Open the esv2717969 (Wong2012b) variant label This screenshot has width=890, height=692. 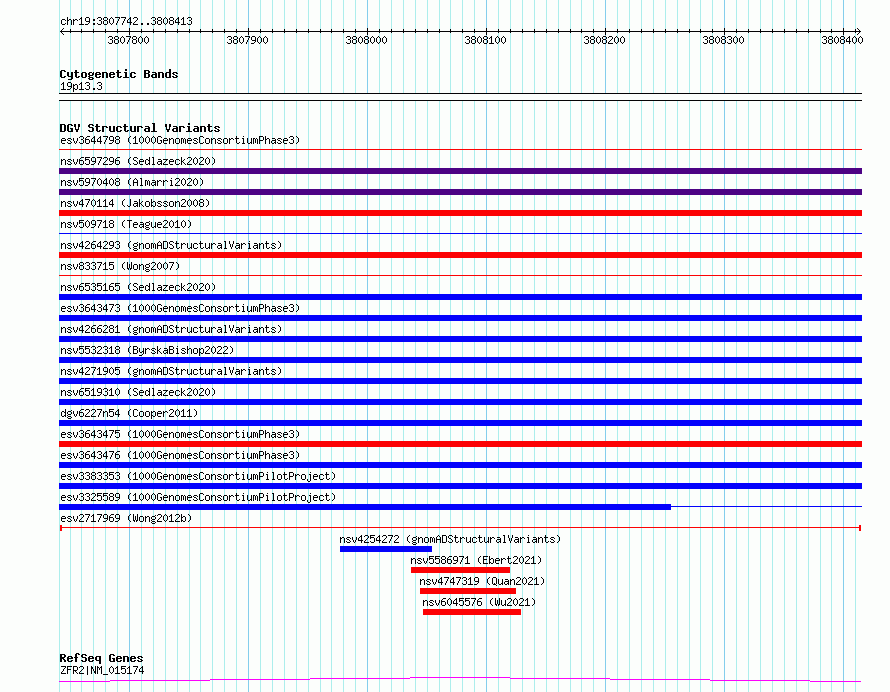coord(126,518)
